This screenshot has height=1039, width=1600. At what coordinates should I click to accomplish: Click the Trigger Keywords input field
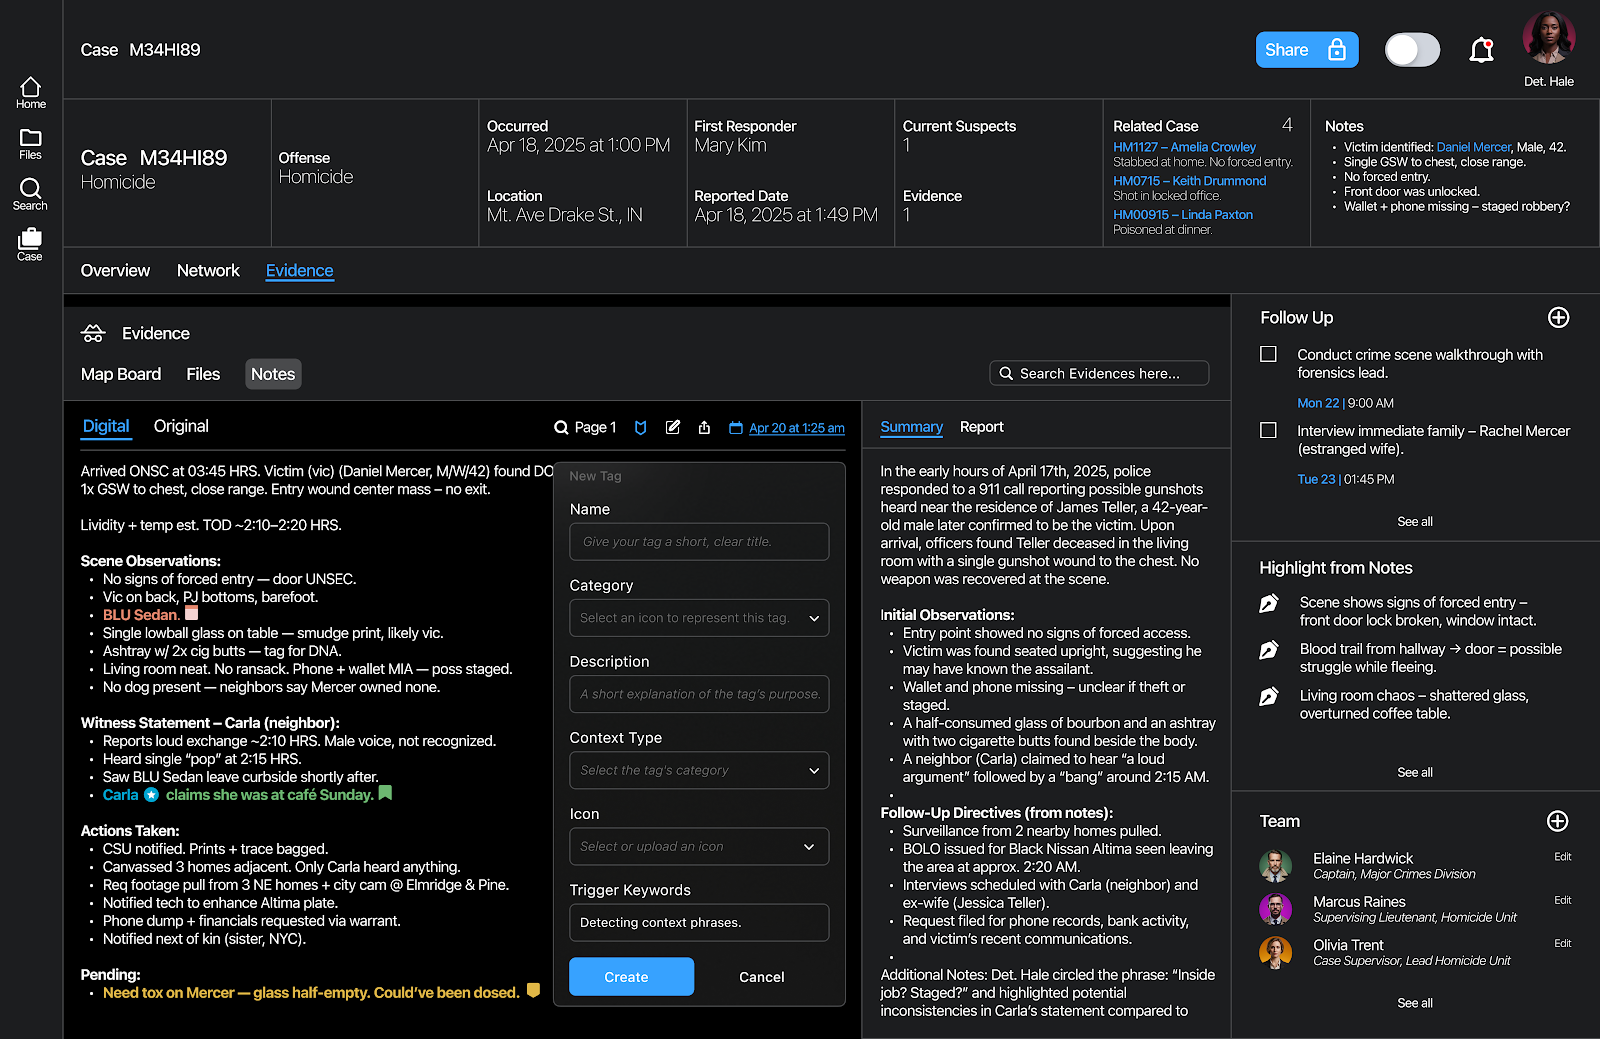coord(699,922)
